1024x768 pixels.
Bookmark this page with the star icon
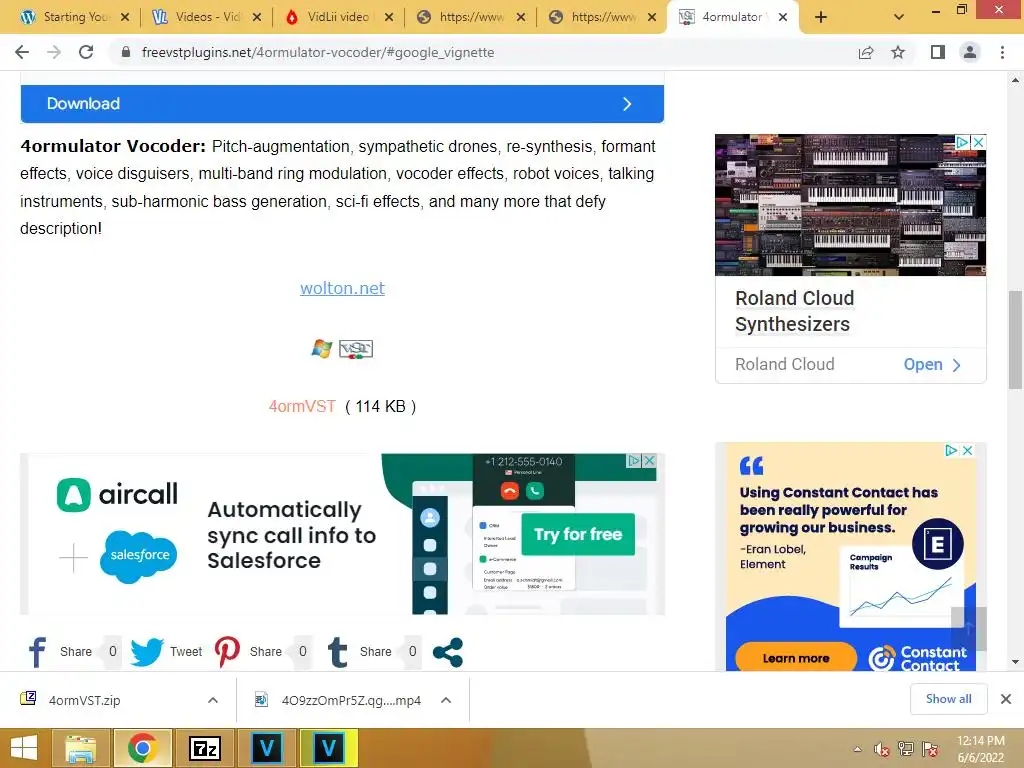(x=898, y=52)
